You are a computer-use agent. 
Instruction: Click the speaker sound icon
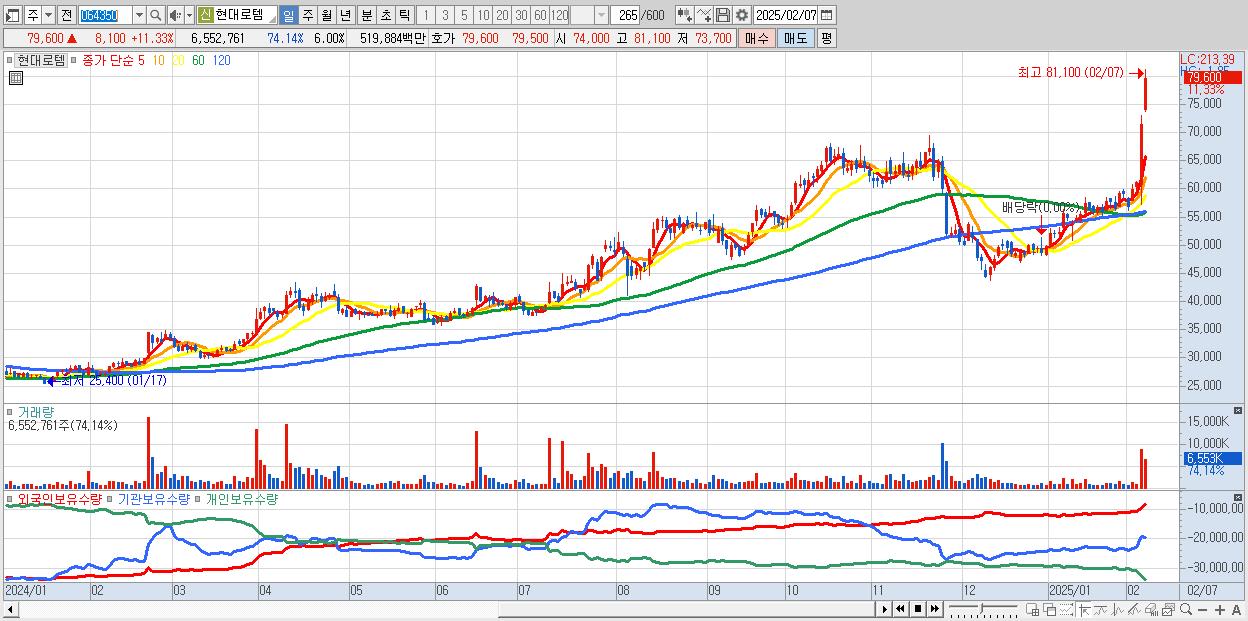point(175,15)
